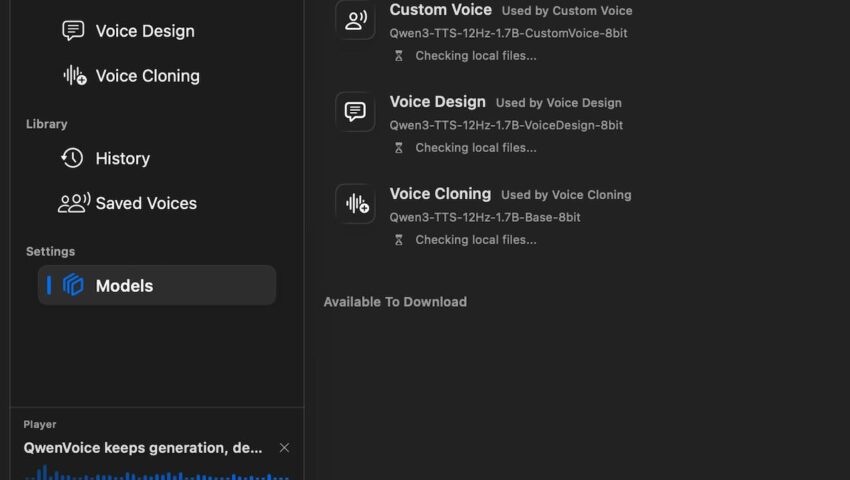Screen dimensions: 850x480
Task: Click the Custom Voice model icon
Action: pyautogui.click(x=355, y=20)
